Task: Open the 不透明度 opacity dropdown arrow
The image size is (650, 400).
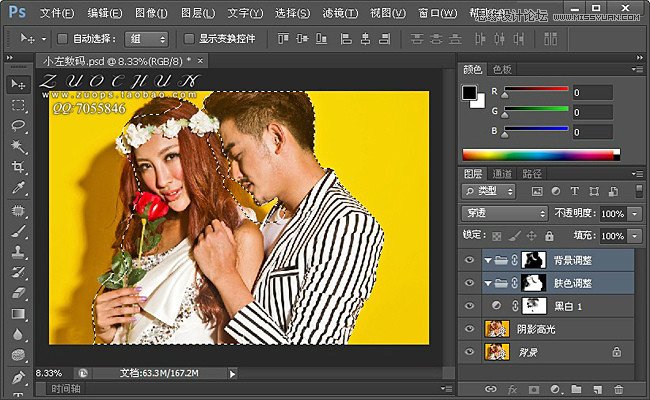Action: [x=635, y=214]
